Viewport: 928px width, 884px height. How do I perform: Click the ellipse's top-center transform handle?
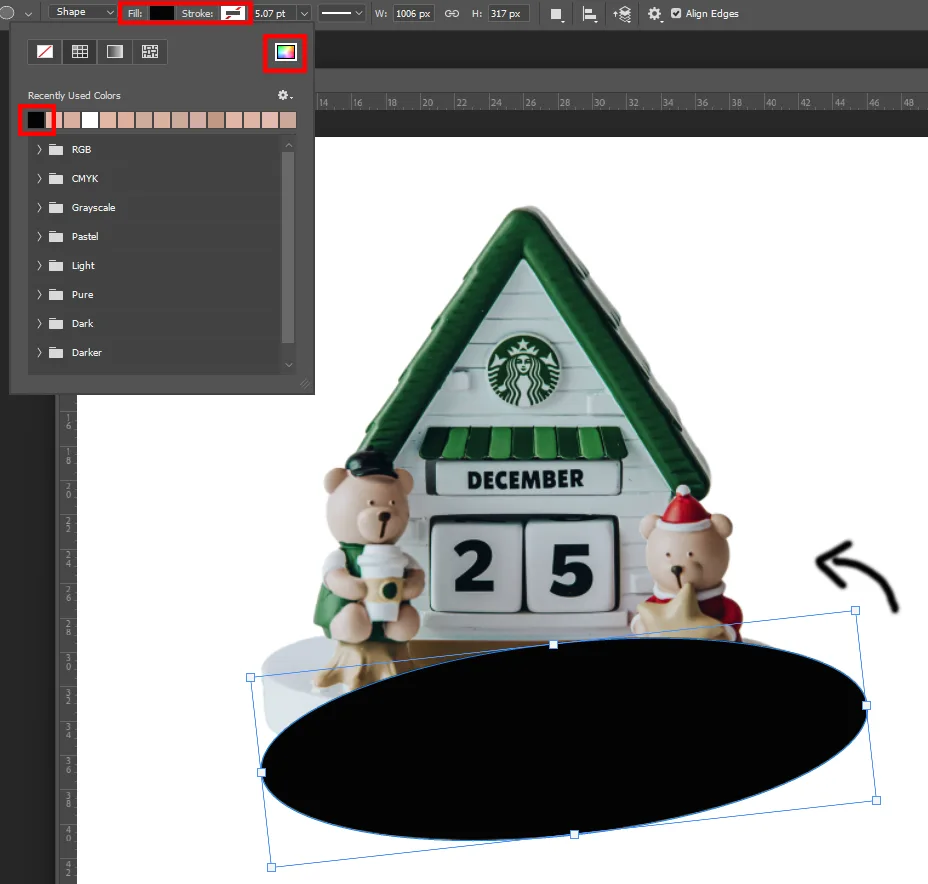[x=553, y=644]
